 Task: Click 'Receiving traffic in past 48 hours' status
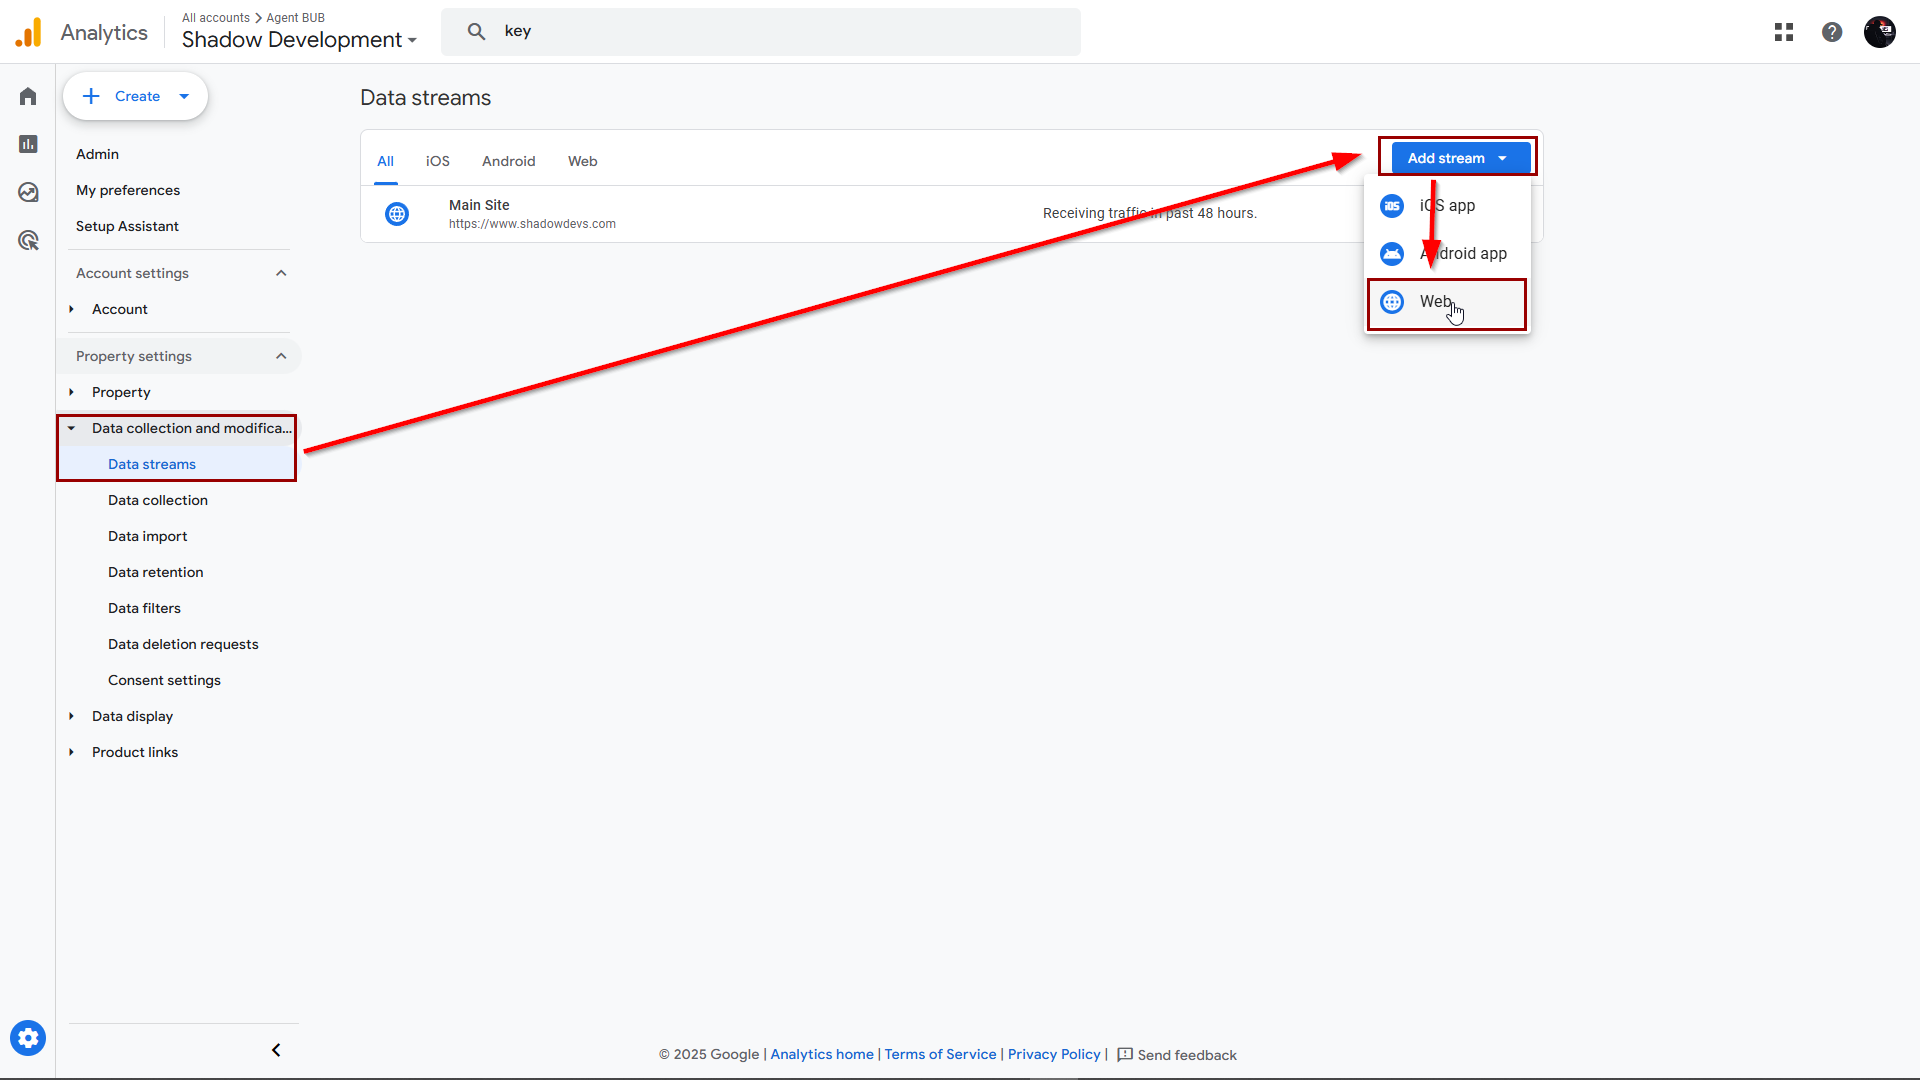(x=1150, y=213)
